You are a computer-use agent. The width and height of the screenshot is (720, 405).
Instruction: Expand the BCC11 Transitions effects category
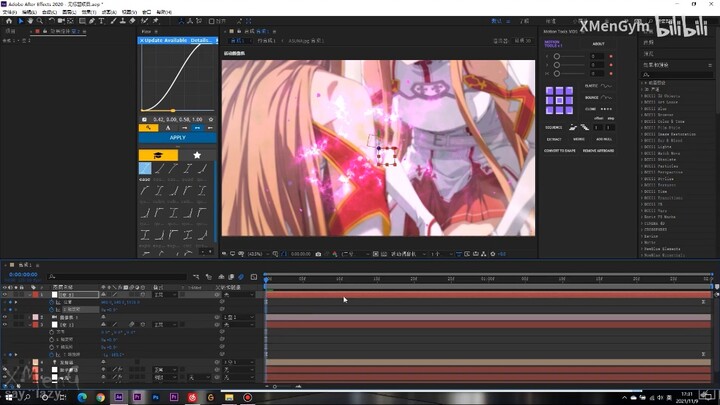click(x=642, y=198)
